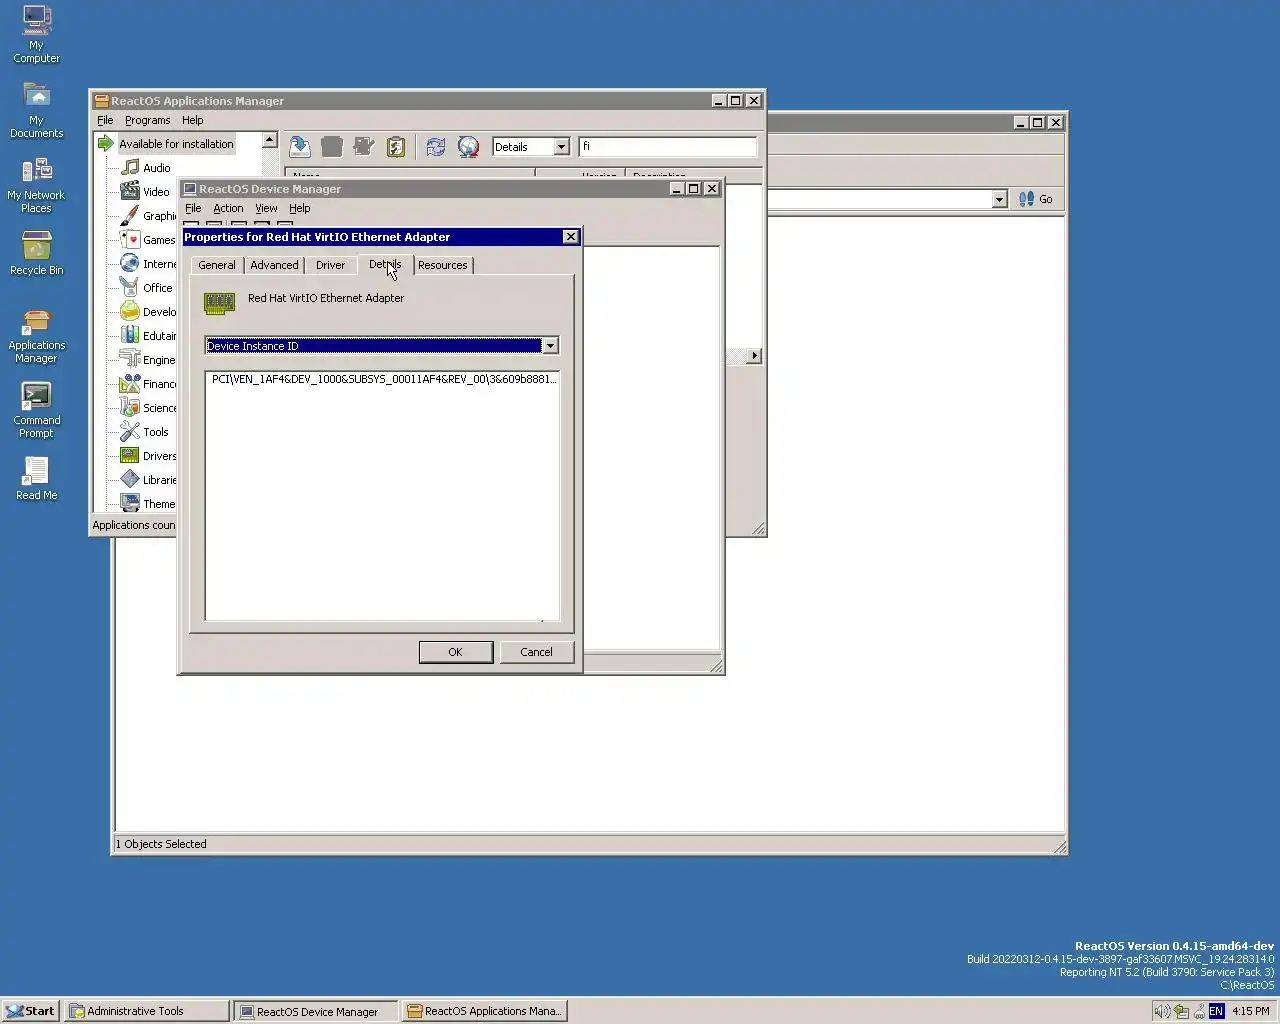Select the PCI\VEN_1AF4 device instance value
The width and height of the screenshot is (1280, 1024).
tap(383, 379)
